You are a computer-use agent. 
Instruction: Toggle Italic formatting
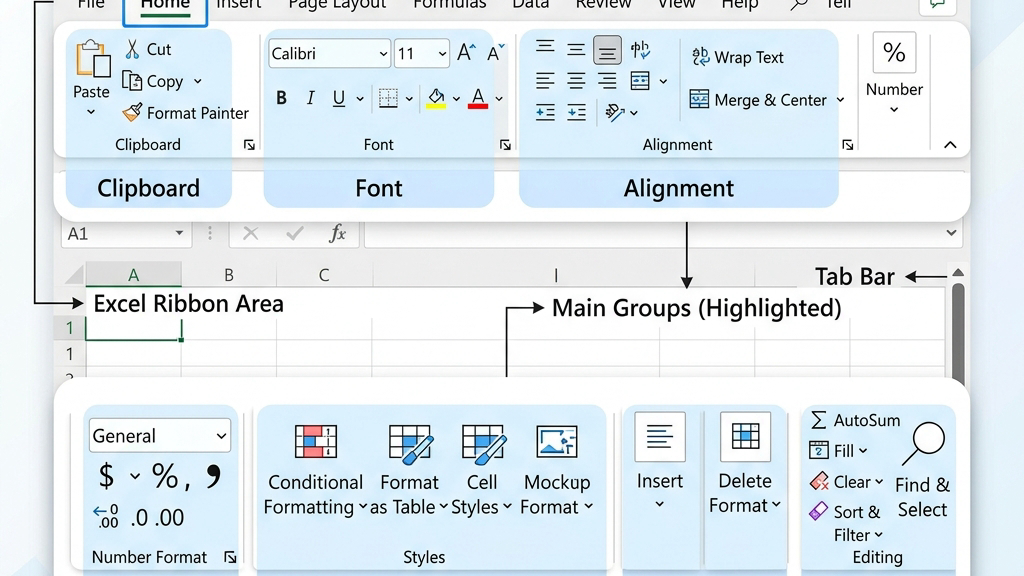[x=310, y=98]
